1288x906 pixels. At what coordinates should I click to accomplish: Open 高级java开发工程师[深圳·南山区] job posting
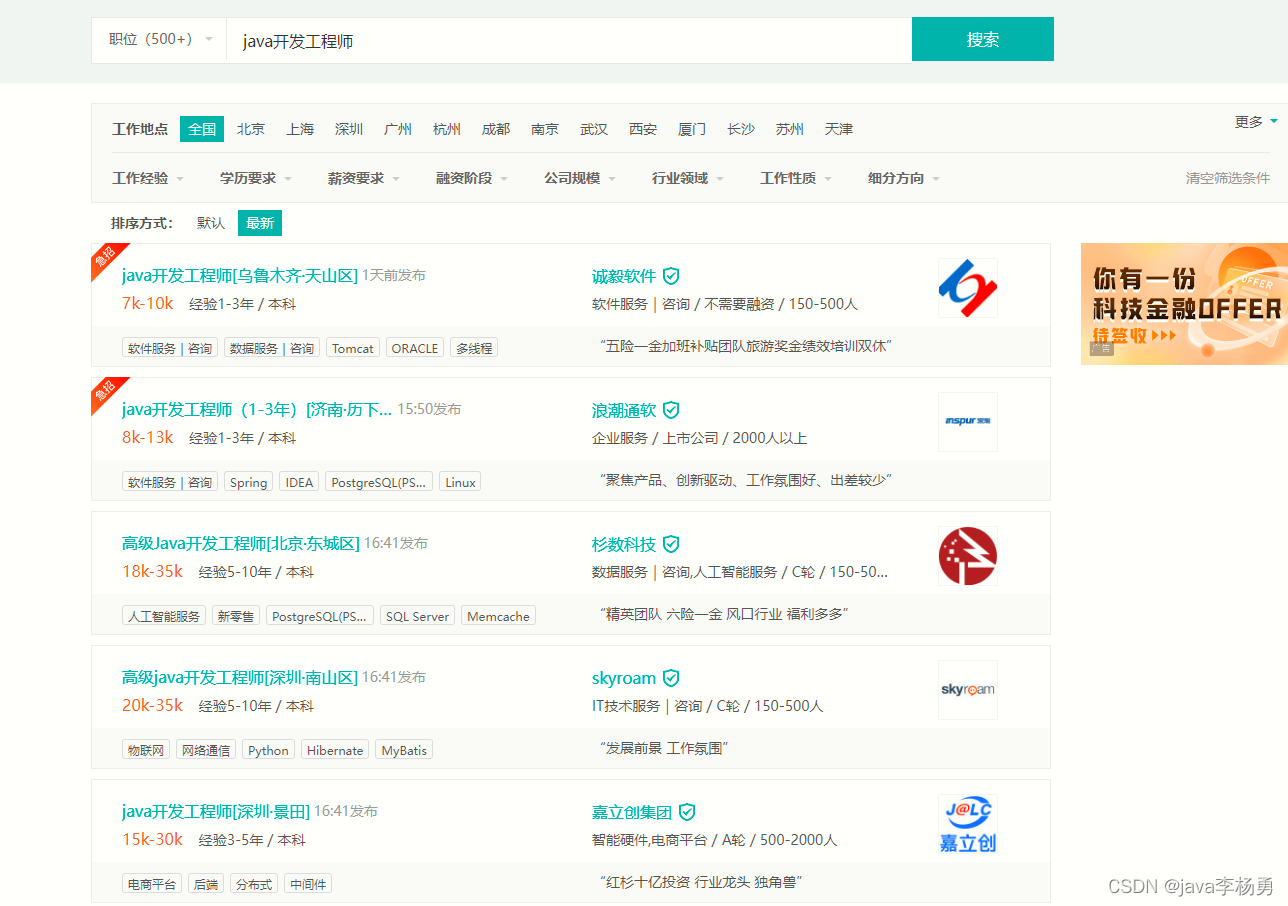240,677
